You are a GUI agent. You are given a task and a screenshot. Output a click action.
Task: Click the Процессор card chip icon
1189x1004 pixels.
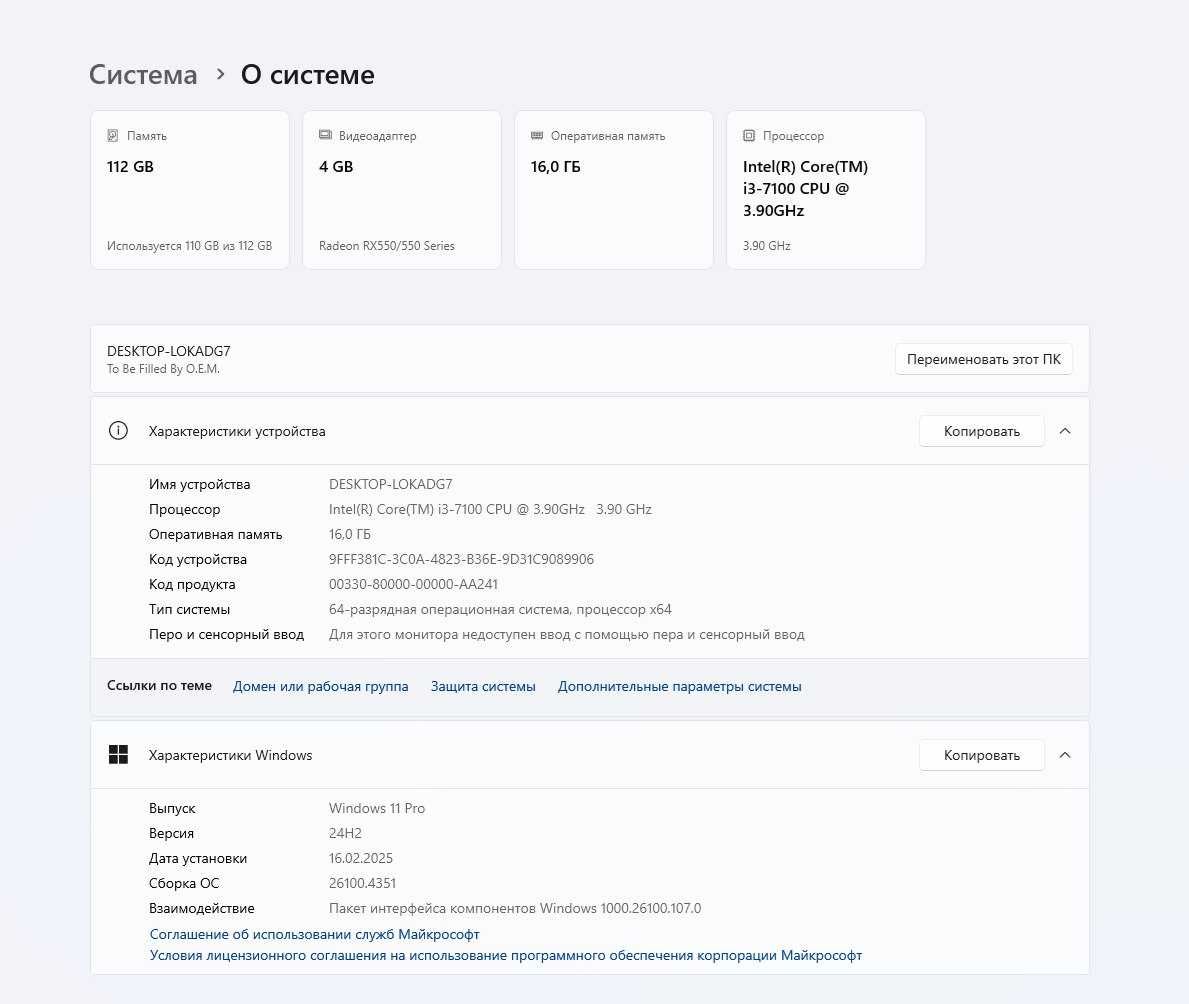[749, 136]
